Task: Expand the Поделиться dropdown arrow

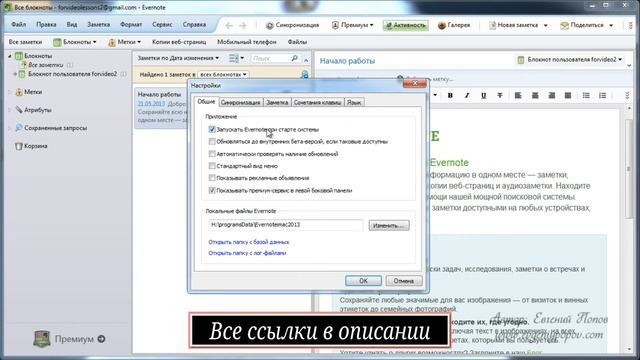Action: (611, 25)
